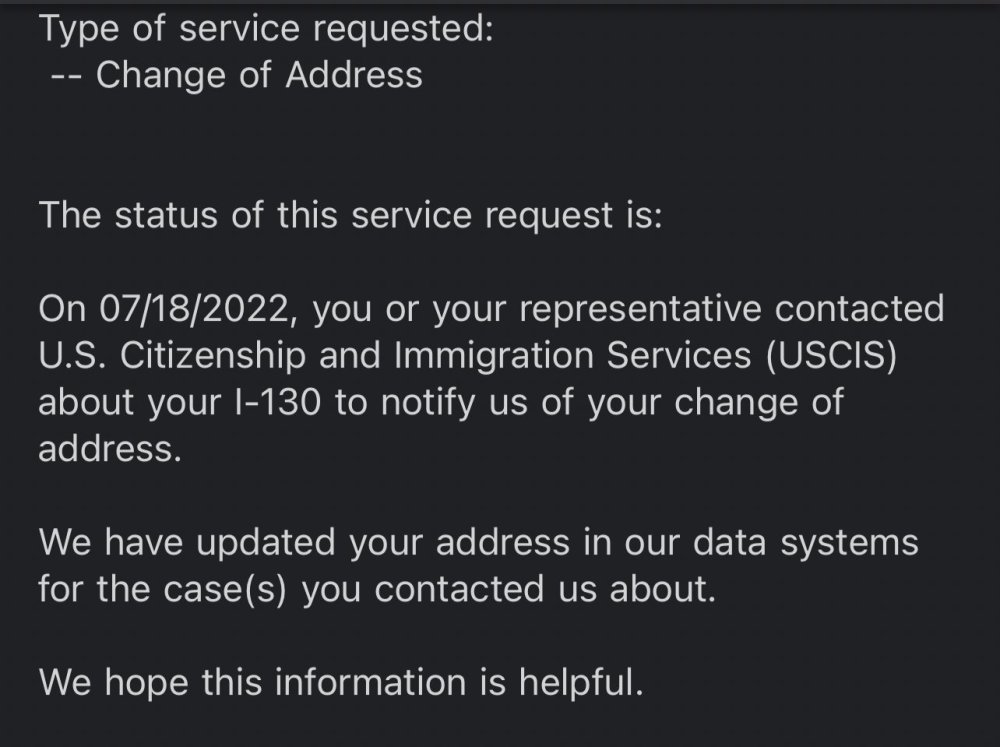
Task: Click the words "We hope"
Action: tap(112, 683)
